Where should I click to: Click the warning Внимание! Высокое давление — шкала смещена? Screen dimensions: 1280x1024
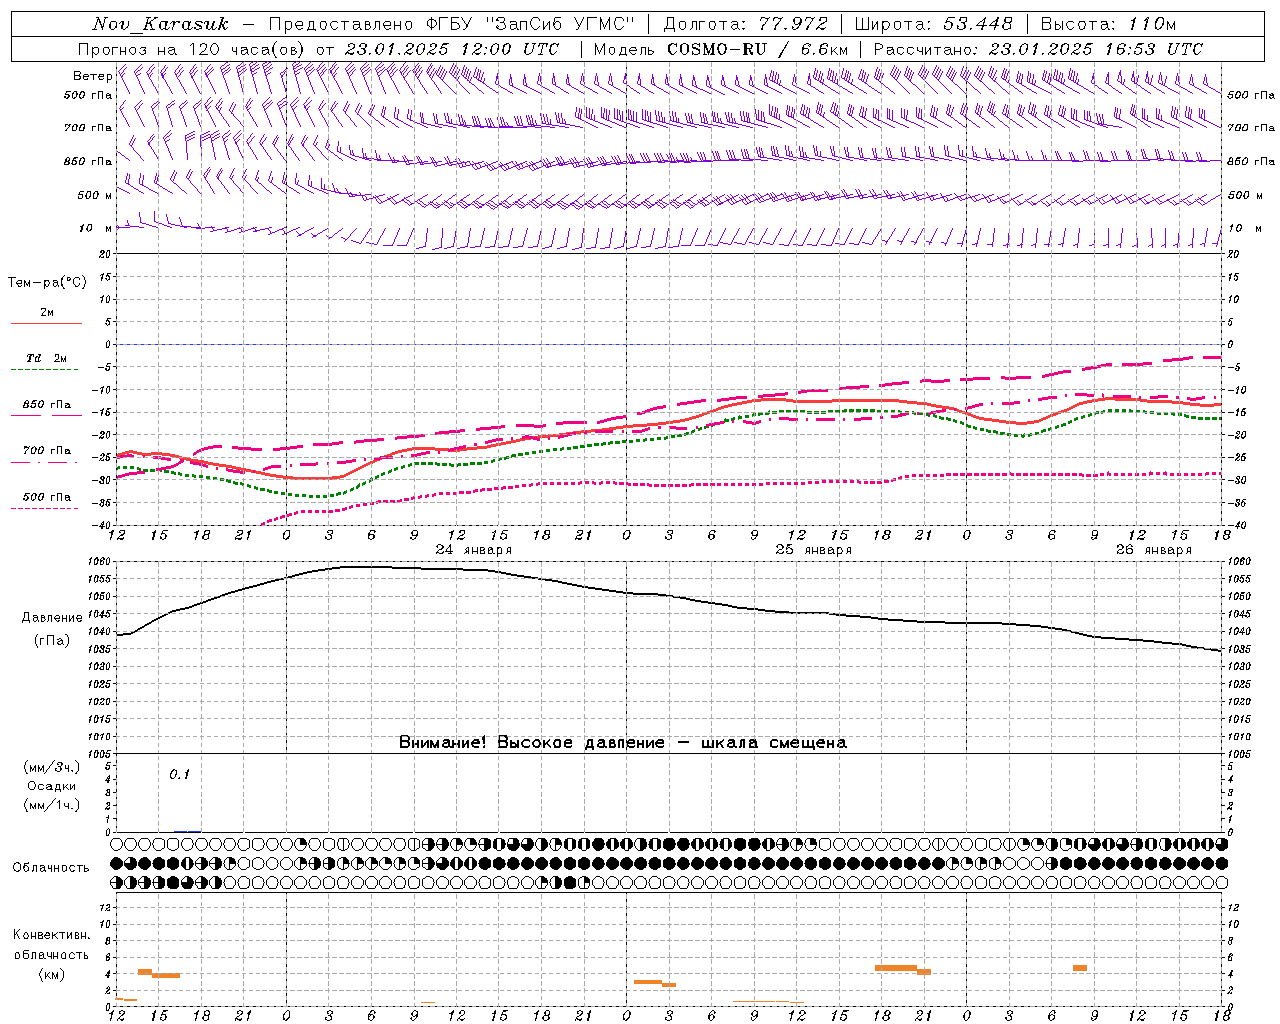coord(623,743)
